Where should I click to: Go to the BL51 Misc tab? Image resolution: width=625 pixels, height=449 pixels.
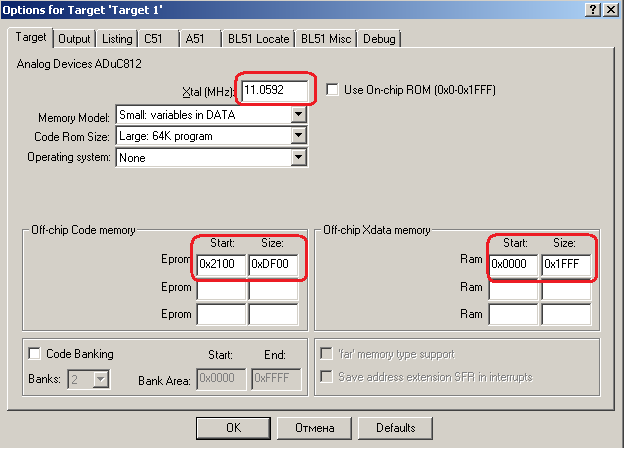[326, 39]
